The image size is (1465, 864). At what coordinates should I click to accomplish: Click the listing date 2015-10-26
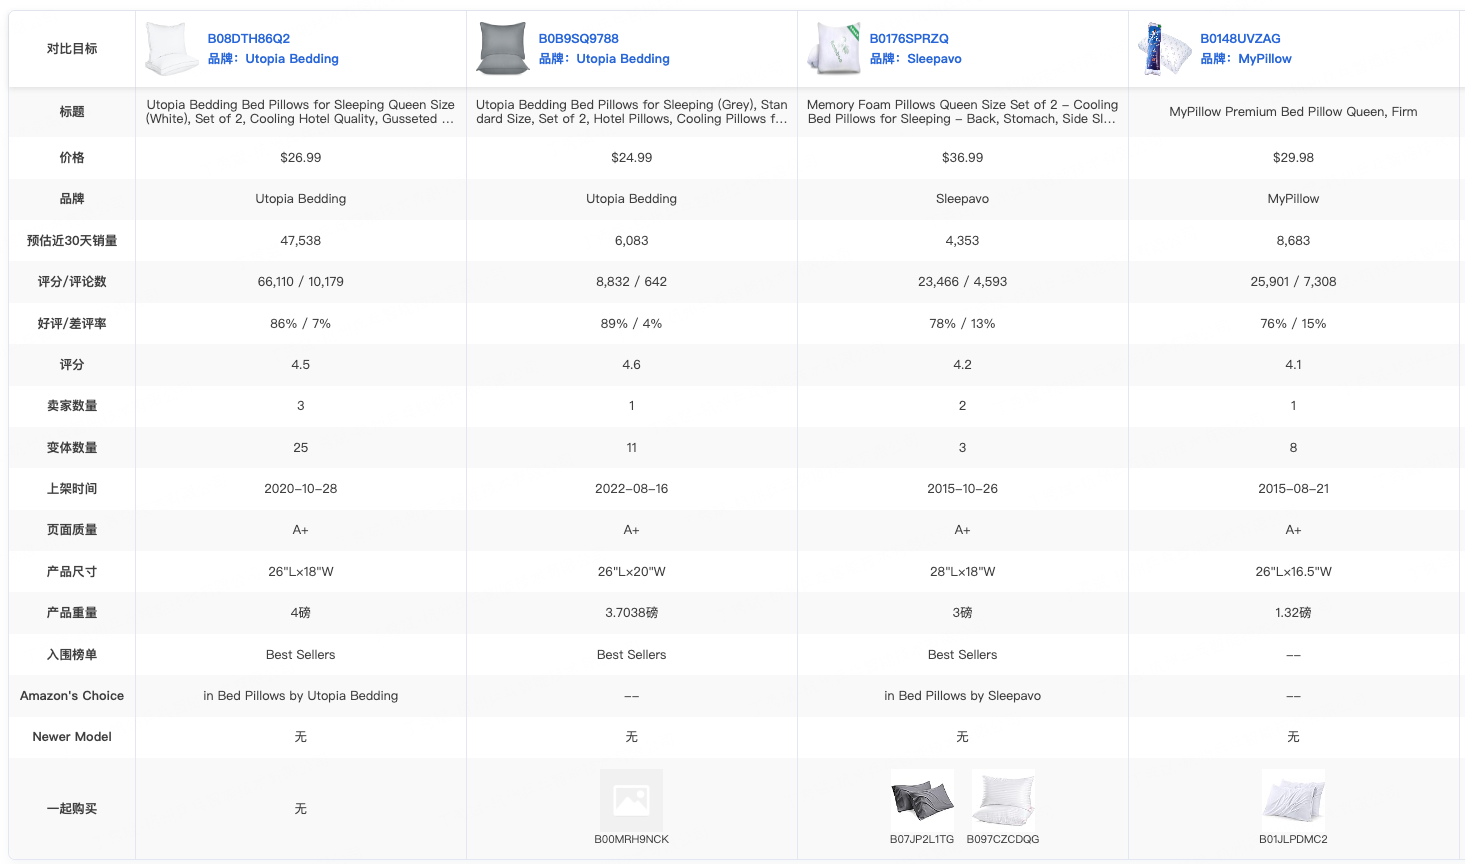963,489
